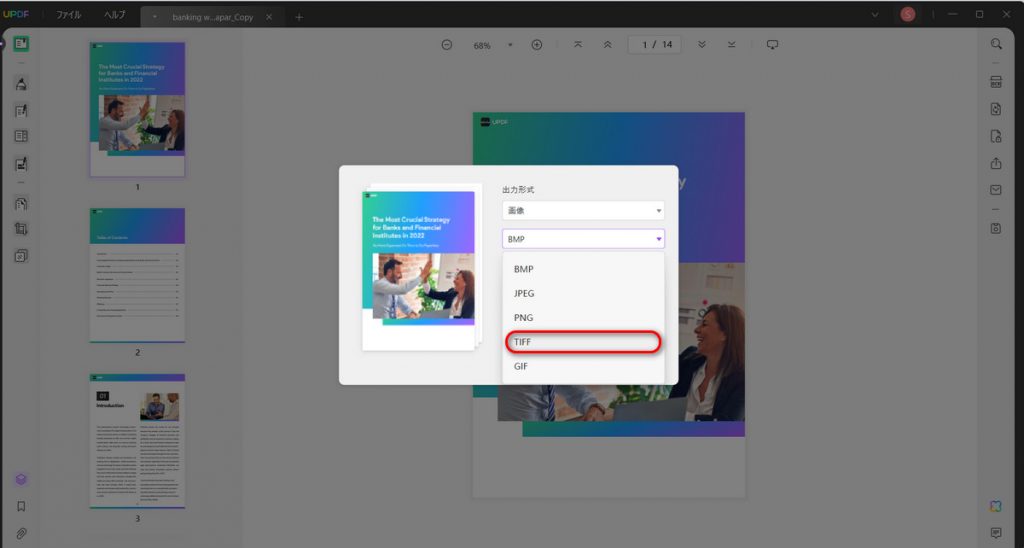This screenshot has height=548, width=1024.
Task: Open the ファイル menu
Action: click(x=69, y=15)
